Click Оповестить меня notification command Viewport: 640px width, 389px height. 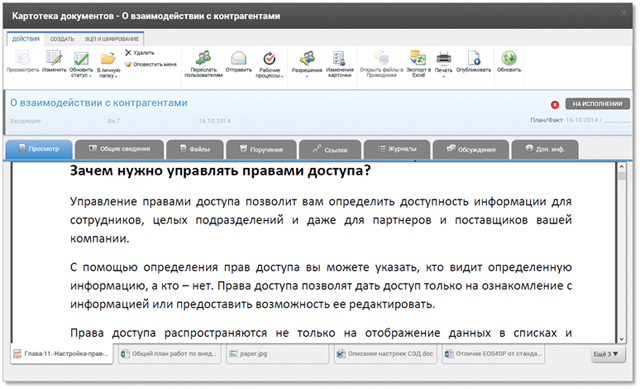(151, 64)
